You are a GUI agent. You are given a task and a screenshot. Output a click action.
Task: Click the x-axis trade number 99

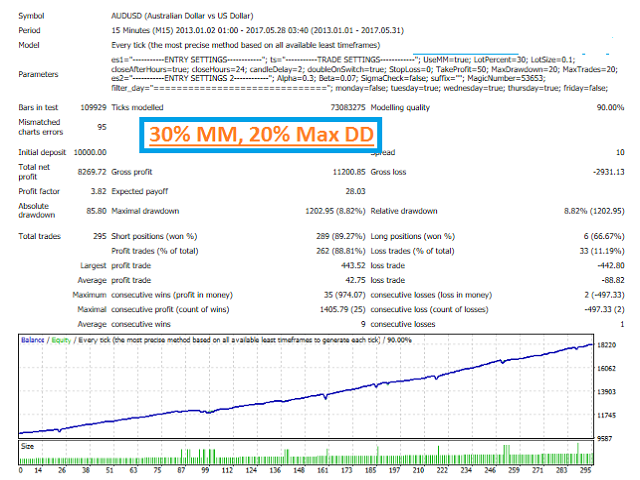pyautogui.click(x=205, y=471)
